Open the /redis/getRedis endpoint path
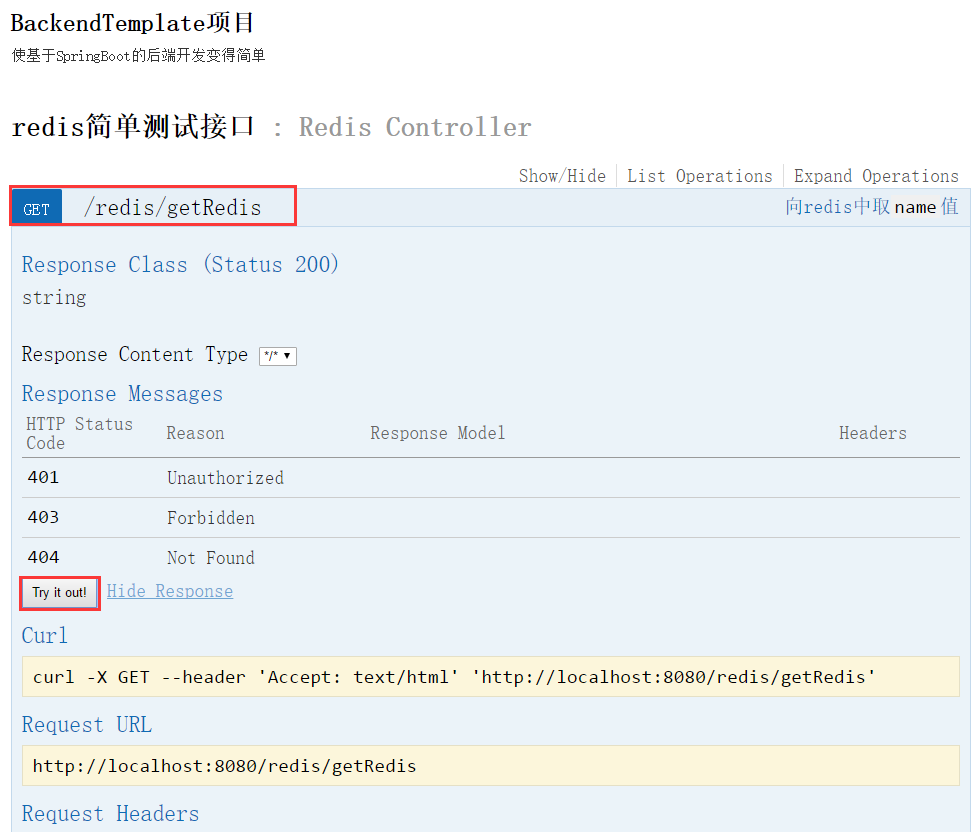This screenshot has width=974, height=832. tap(173, 208)
